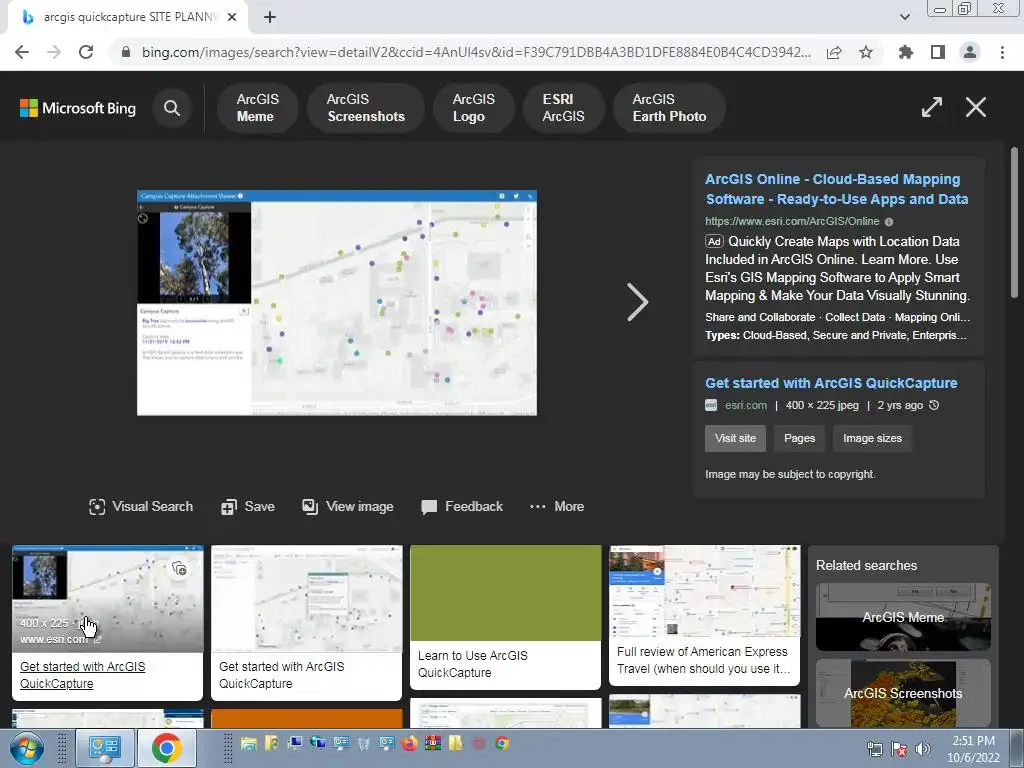Open the ArcGIS Online ad headline link

(837, 189)
